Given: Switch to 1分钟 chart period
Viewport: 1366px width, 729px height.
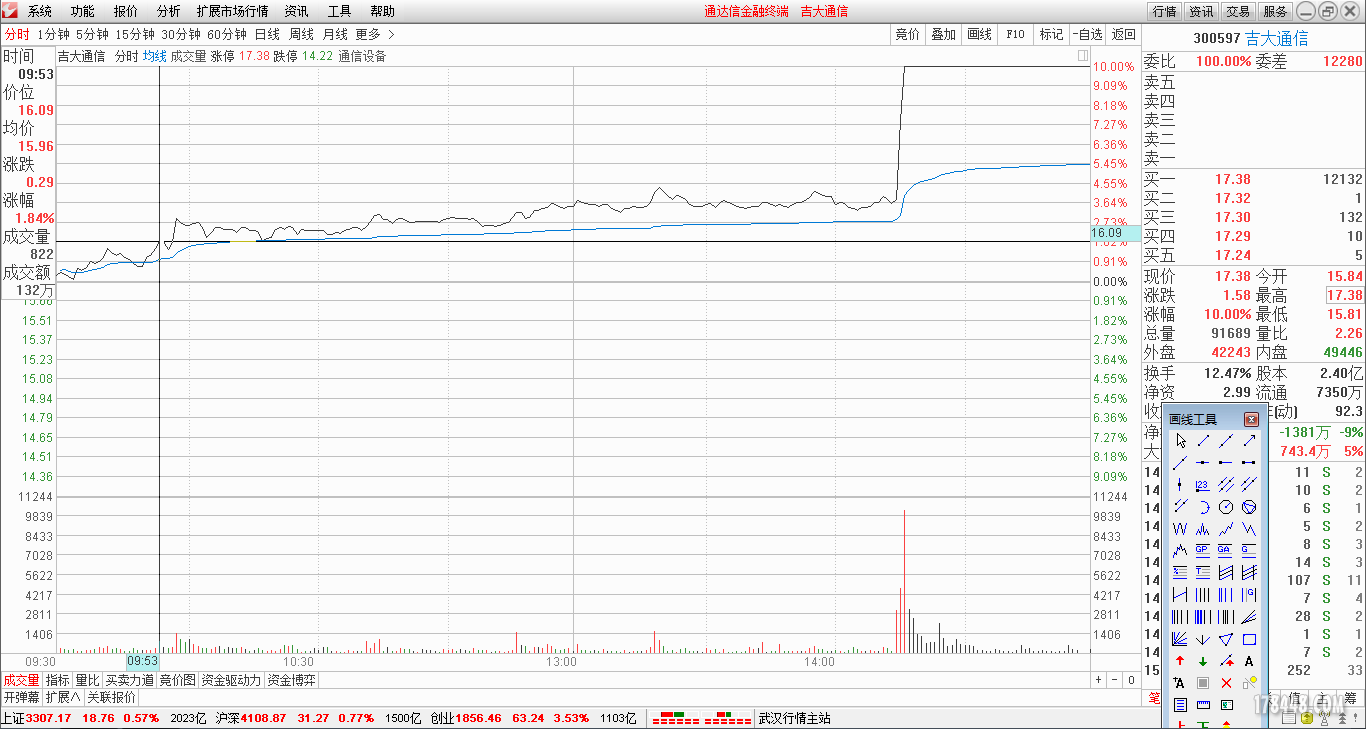Looking at the screenshot, I should tap(53, 34).
